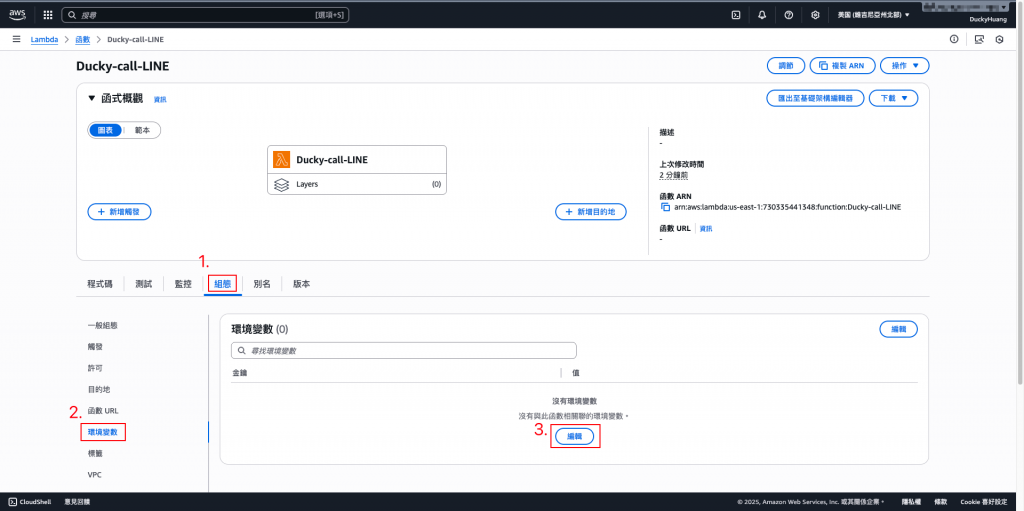
Task: Select 目的地 in the side menu
Action: pos(99,389)
